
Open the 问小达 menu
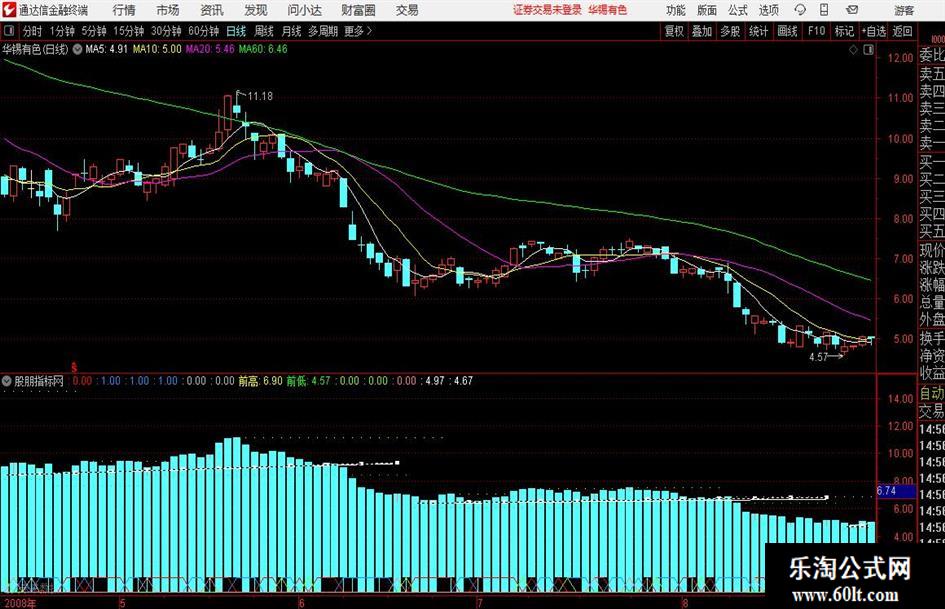pos(305,10)
